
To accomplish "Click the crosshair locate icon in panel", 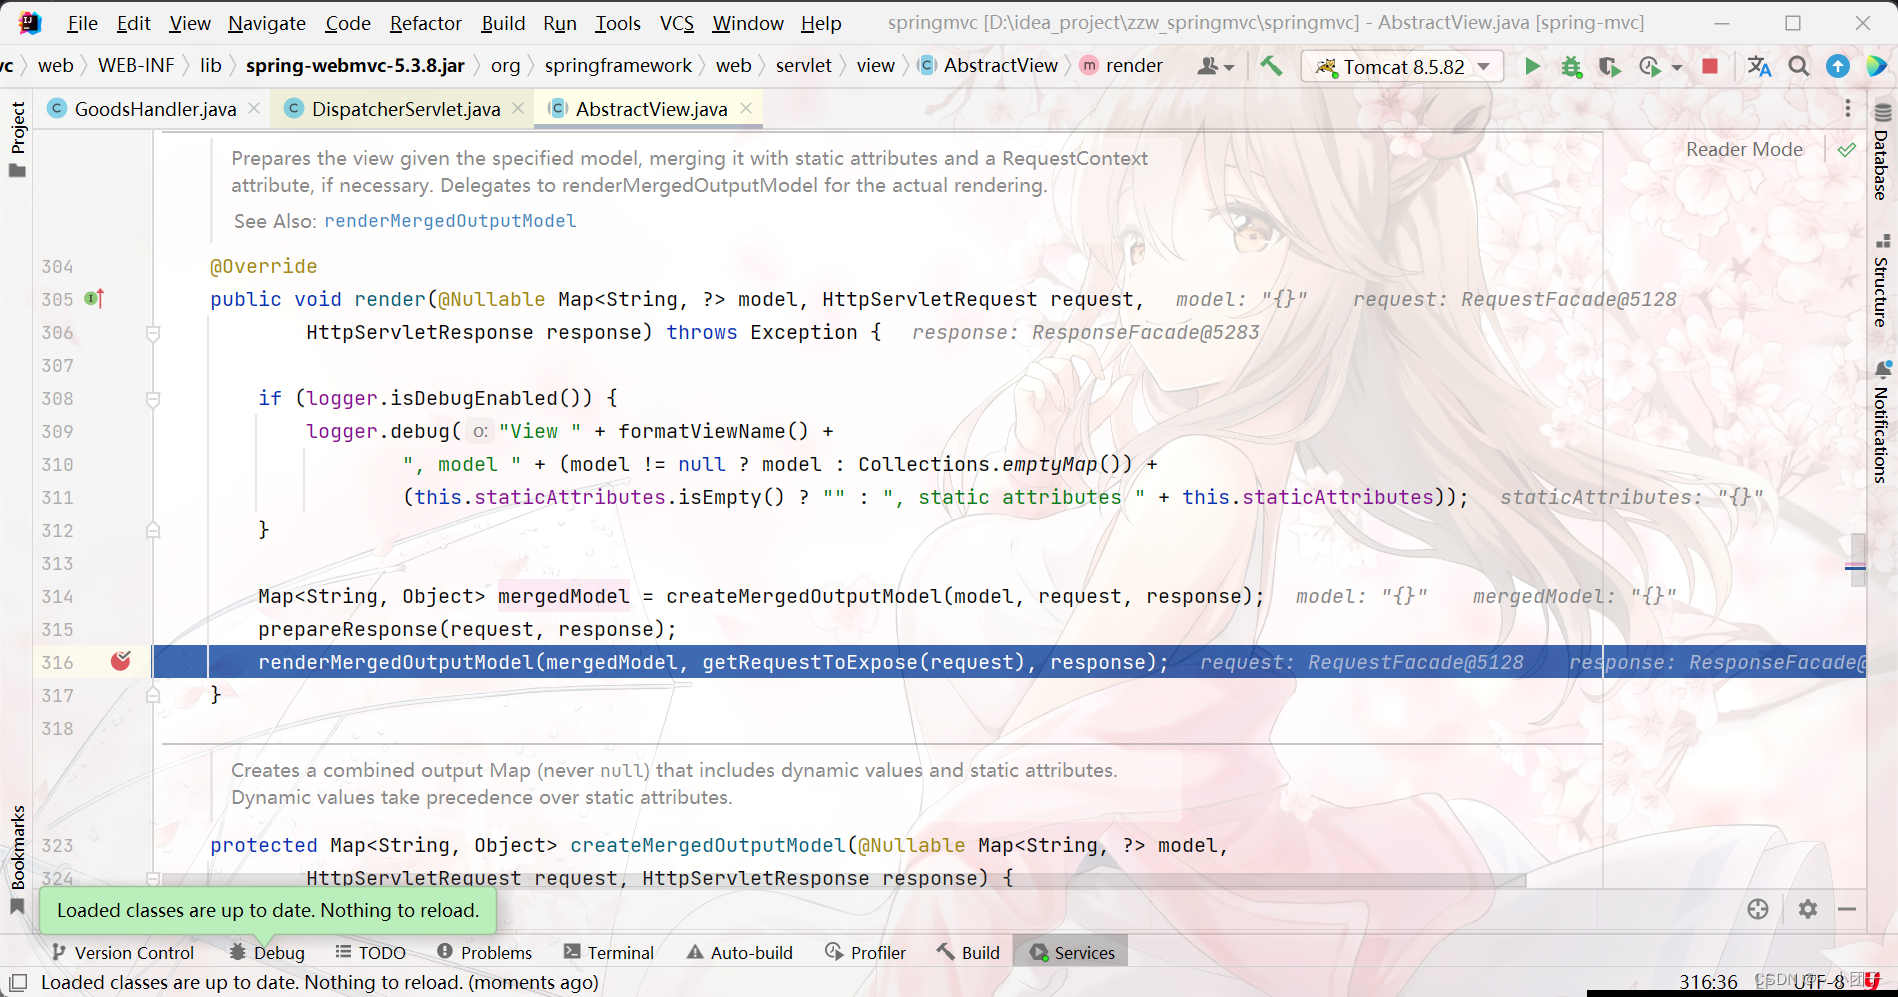I will click(x=1758, y=909).
